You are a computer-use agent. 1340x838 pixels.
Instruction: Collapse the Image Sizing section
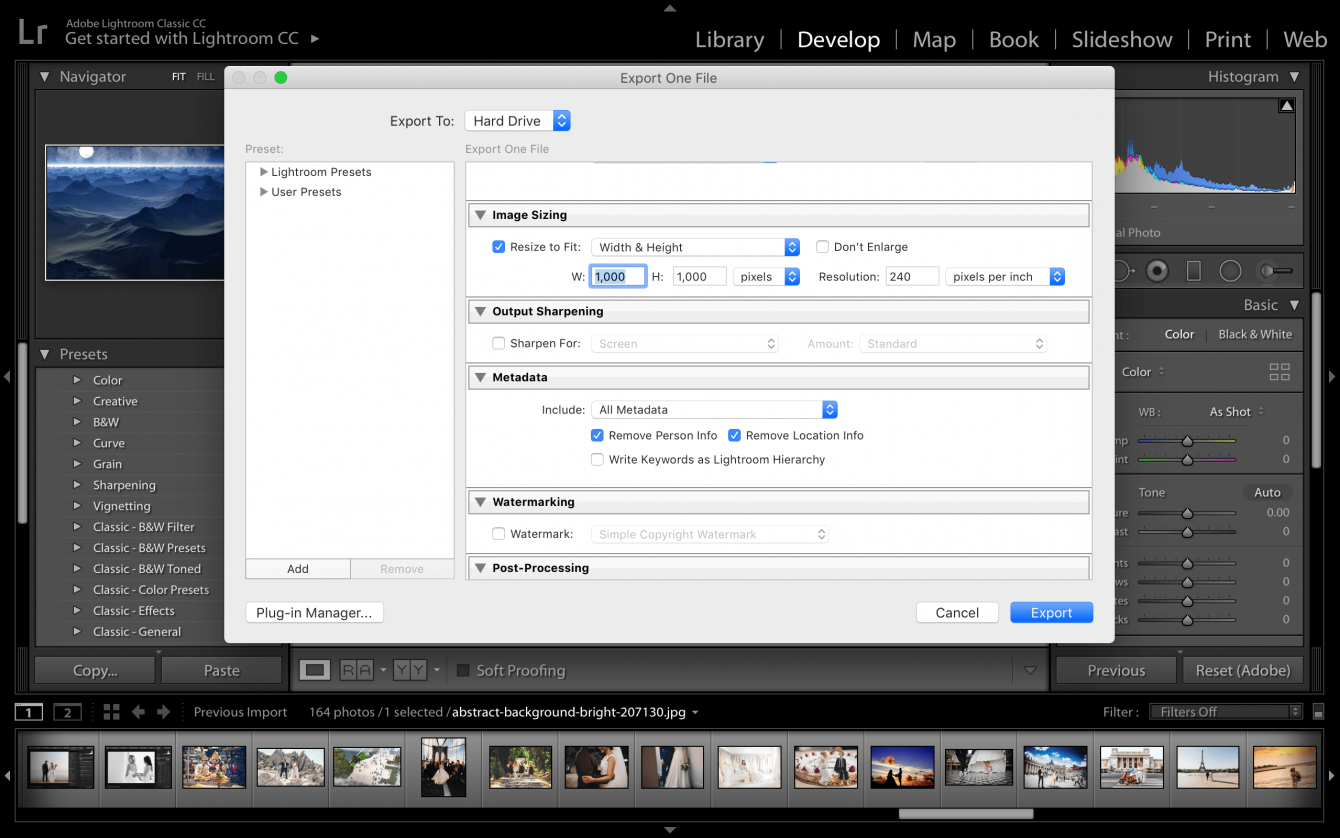[x=480, y=214]
